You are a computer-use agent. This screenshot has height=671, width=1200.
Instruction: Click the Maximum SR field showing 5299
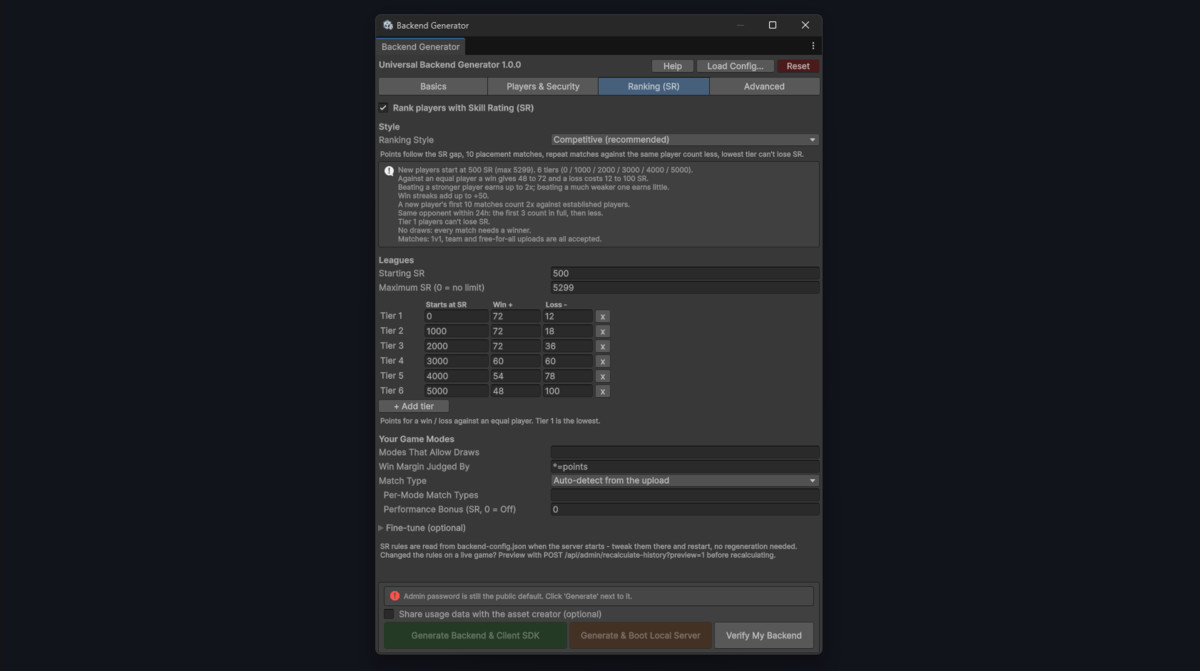tap(685, 288)
